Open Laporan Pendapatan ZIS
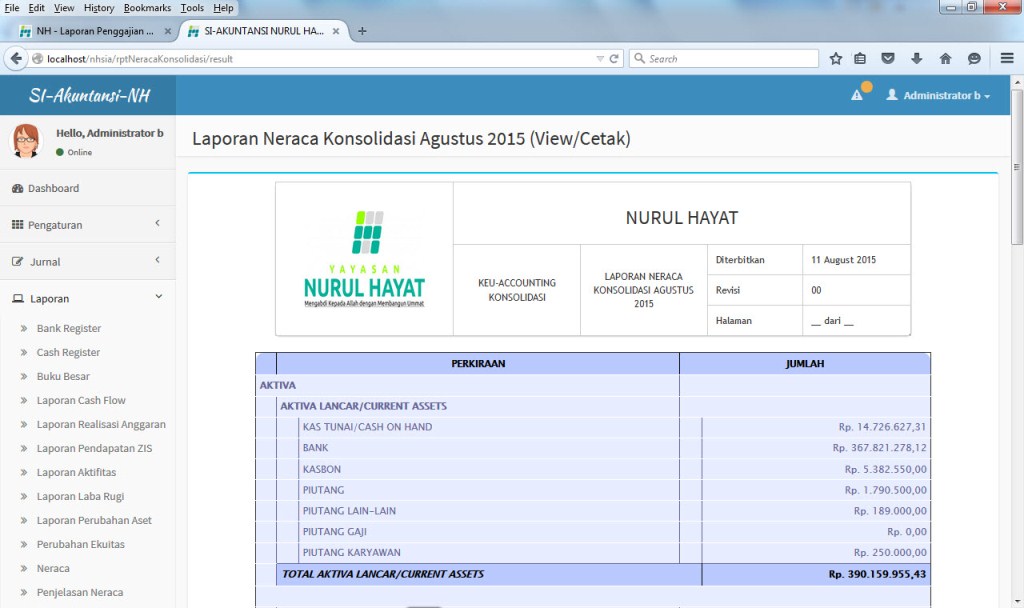The height and width of the screenshot is (608, 1024). [94, 449]
